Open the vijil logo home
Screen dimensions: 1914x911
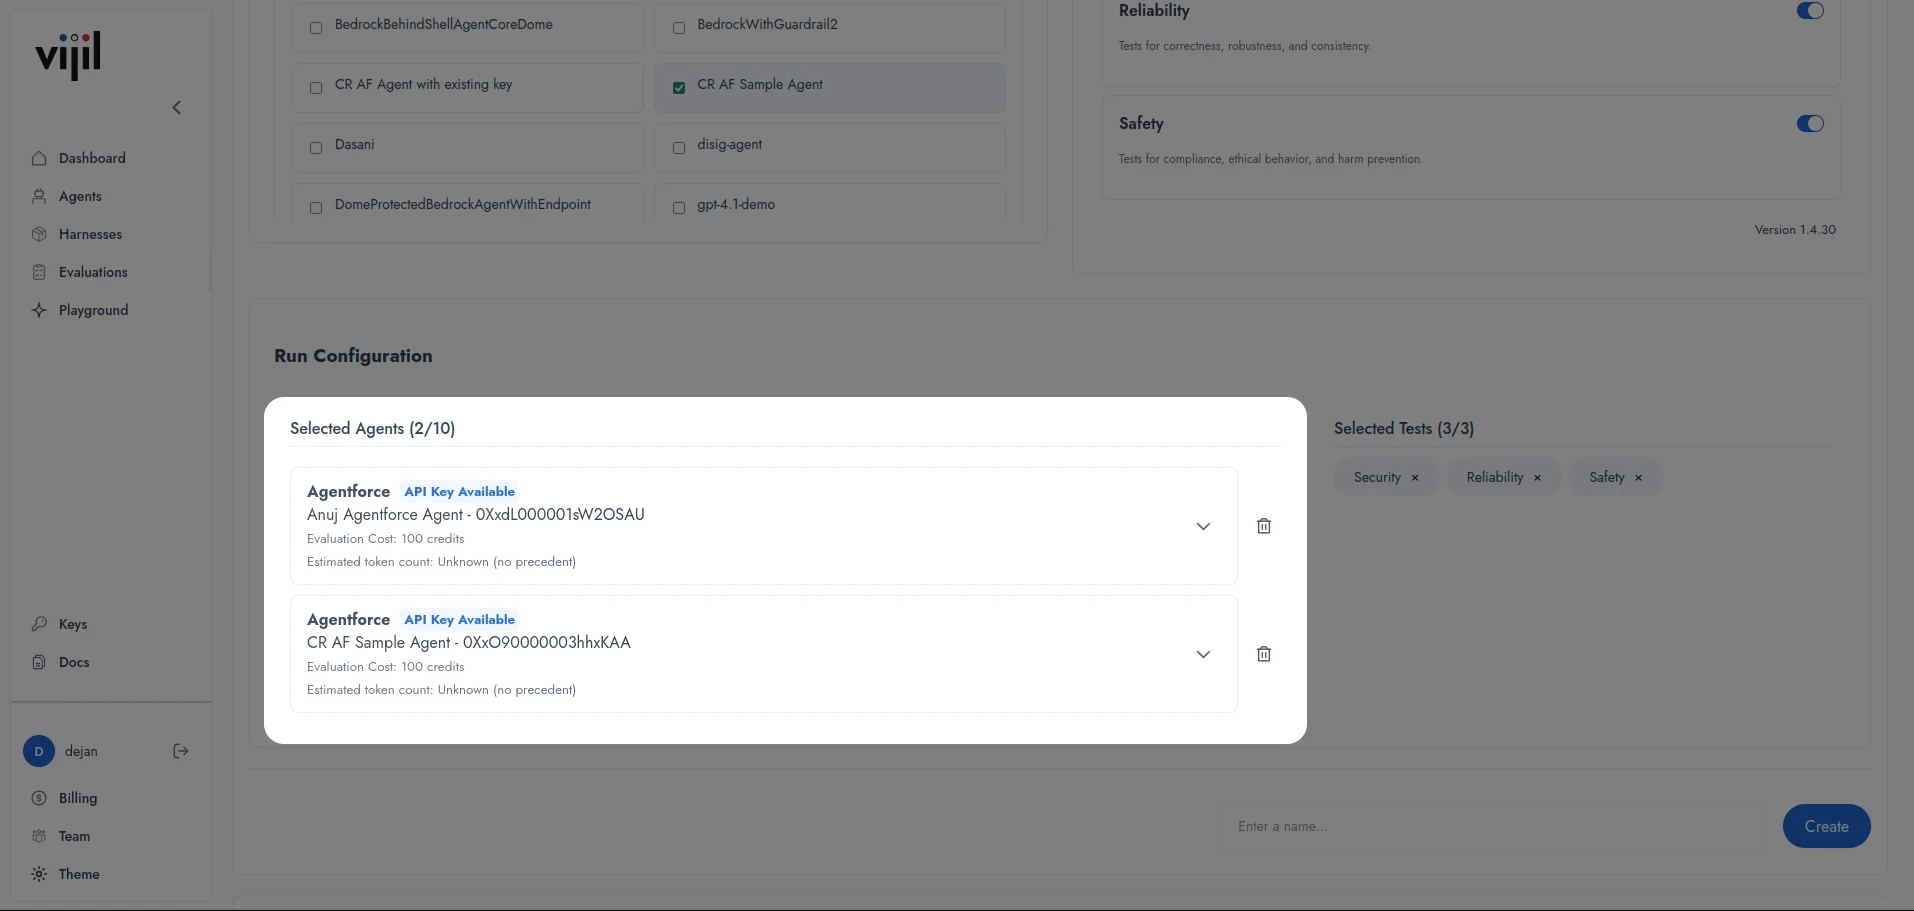point(68,56)
